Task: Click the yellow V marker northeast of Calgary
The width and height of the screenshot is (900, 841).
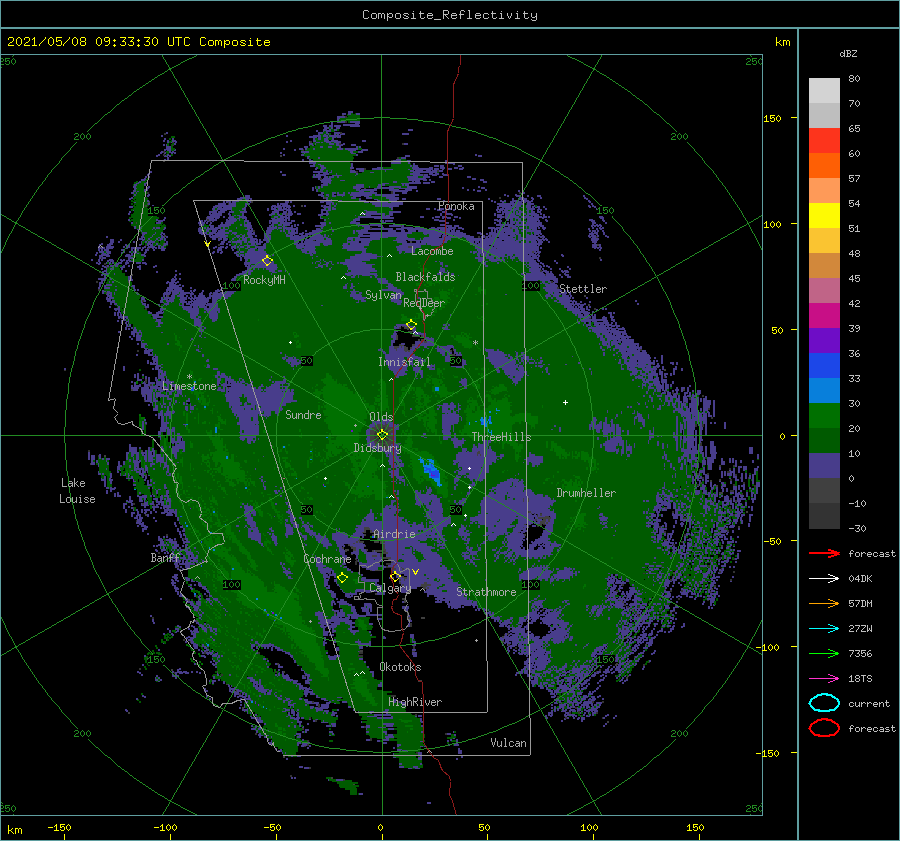Action: coord(415,572)
